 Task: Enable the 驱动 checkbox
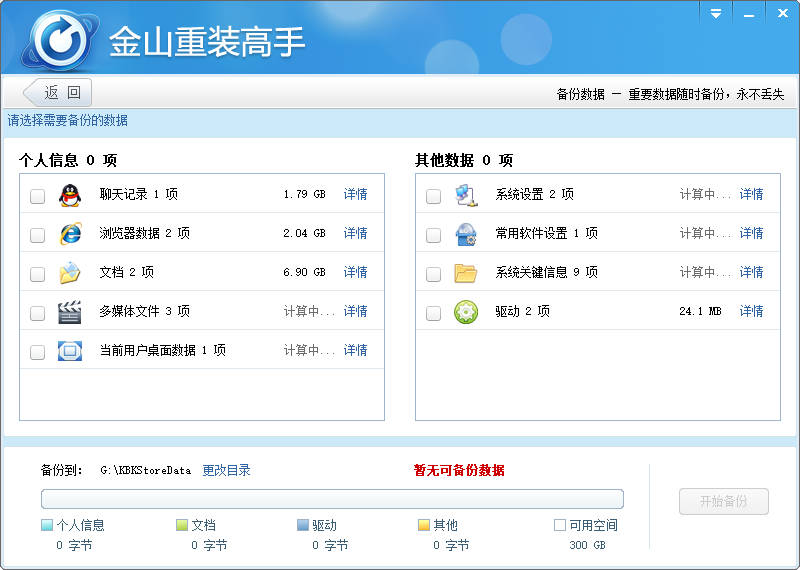pyautogui.click(x=433, y=313)
